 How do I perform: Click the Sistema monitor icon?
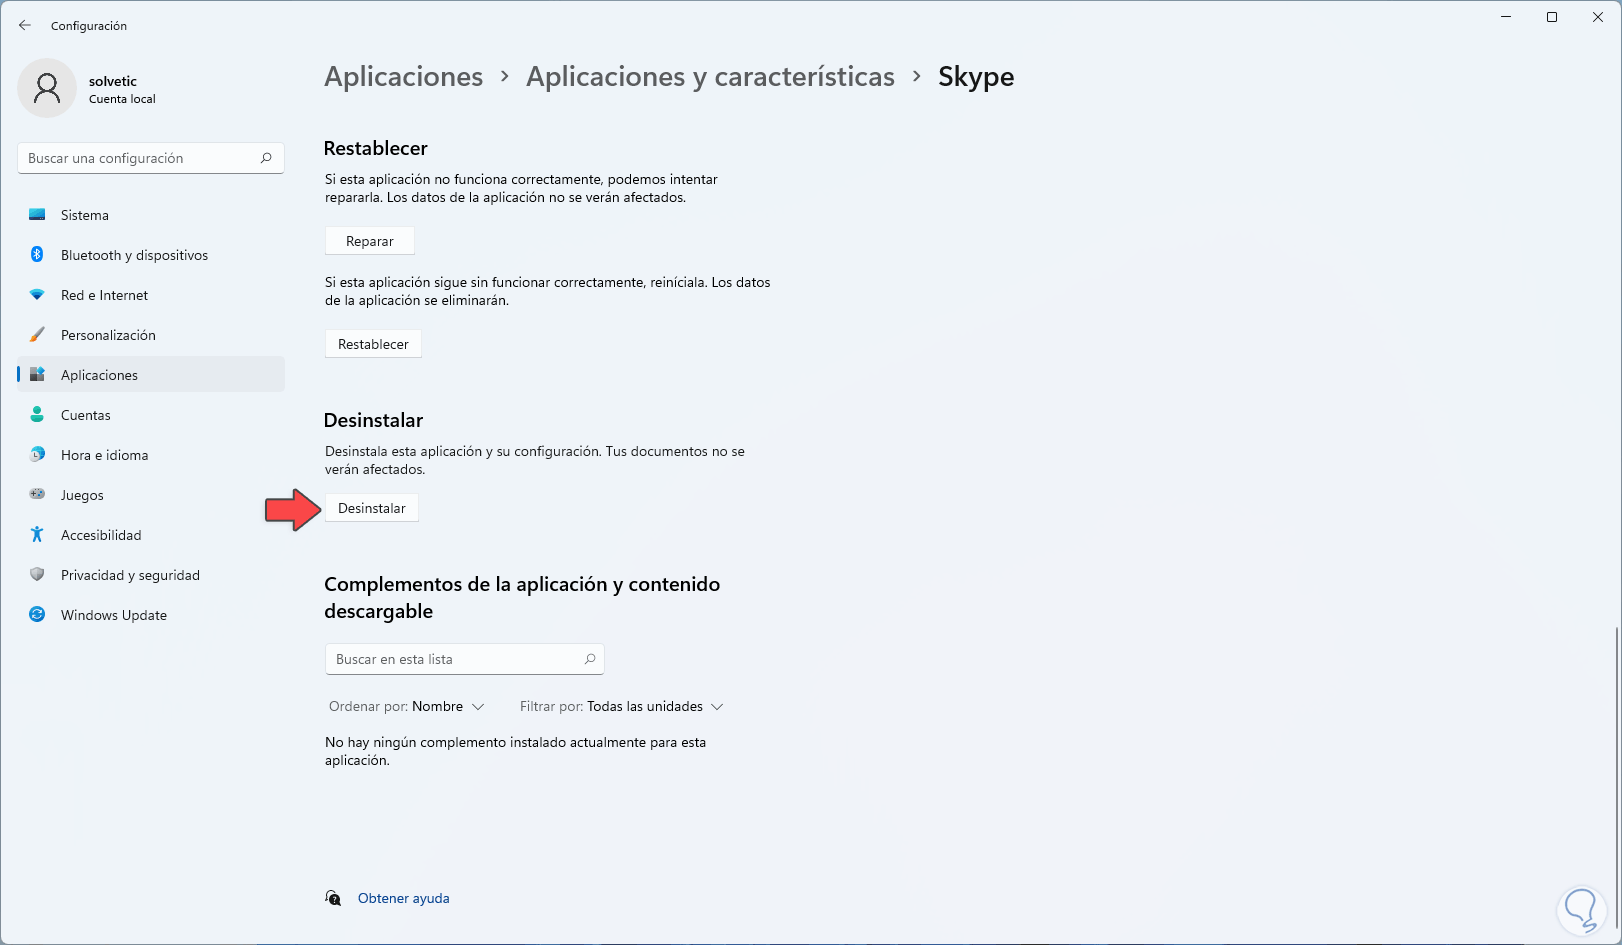point(37,215)
